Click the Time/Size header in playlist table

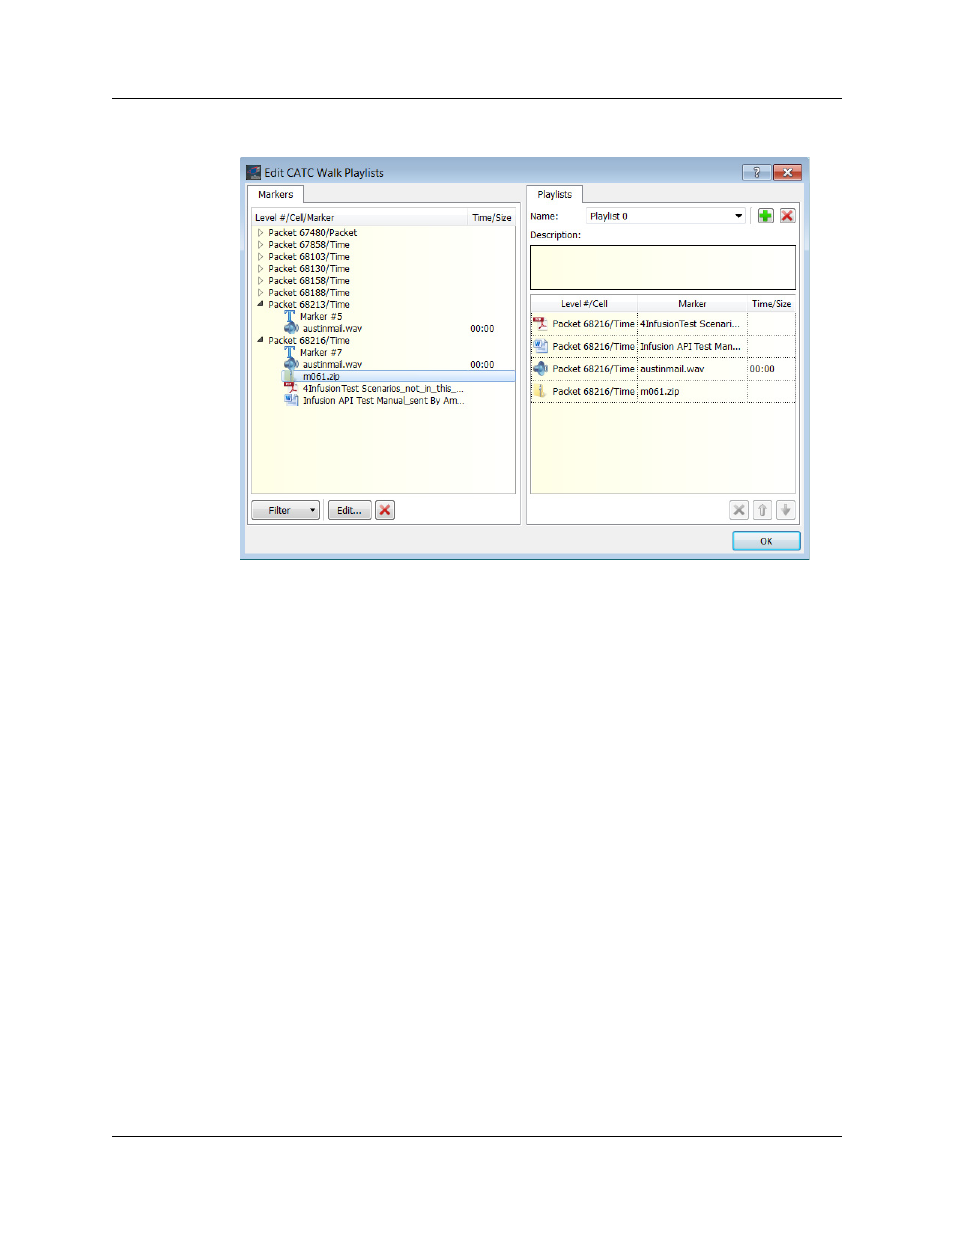(771, 304)
